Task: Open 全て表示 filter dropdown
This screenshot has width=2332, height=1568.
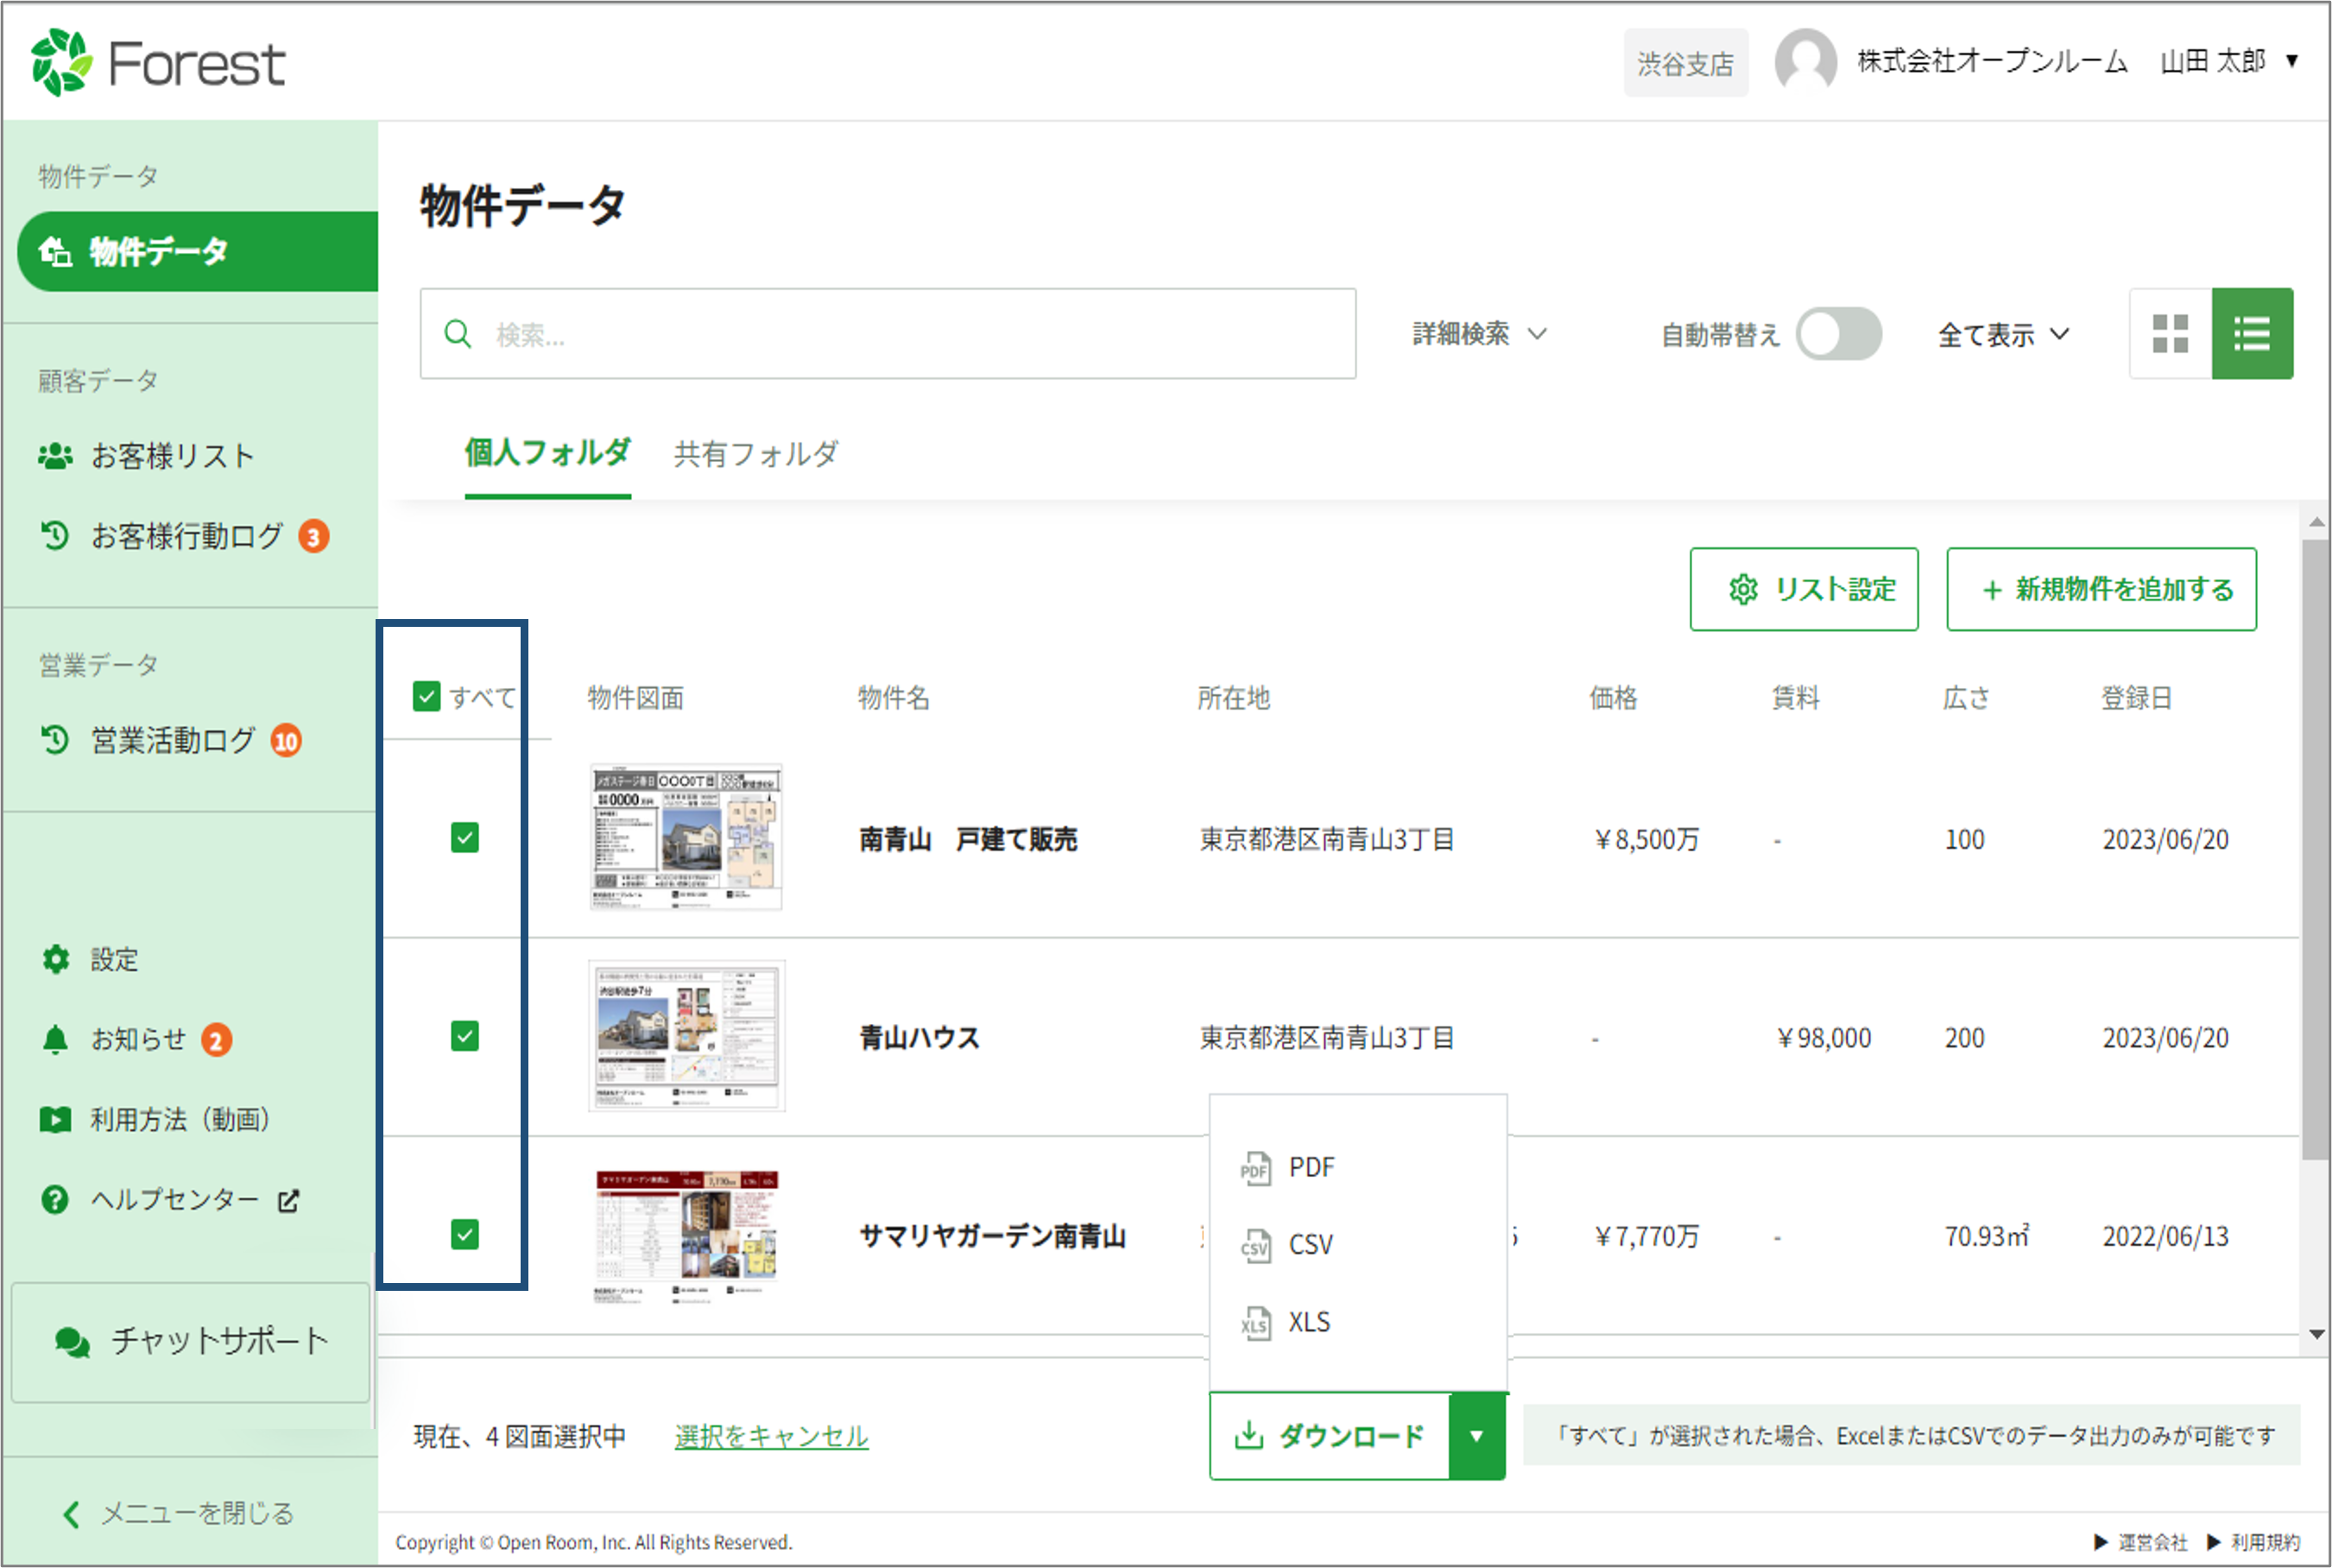Action: coord(2002,334)
